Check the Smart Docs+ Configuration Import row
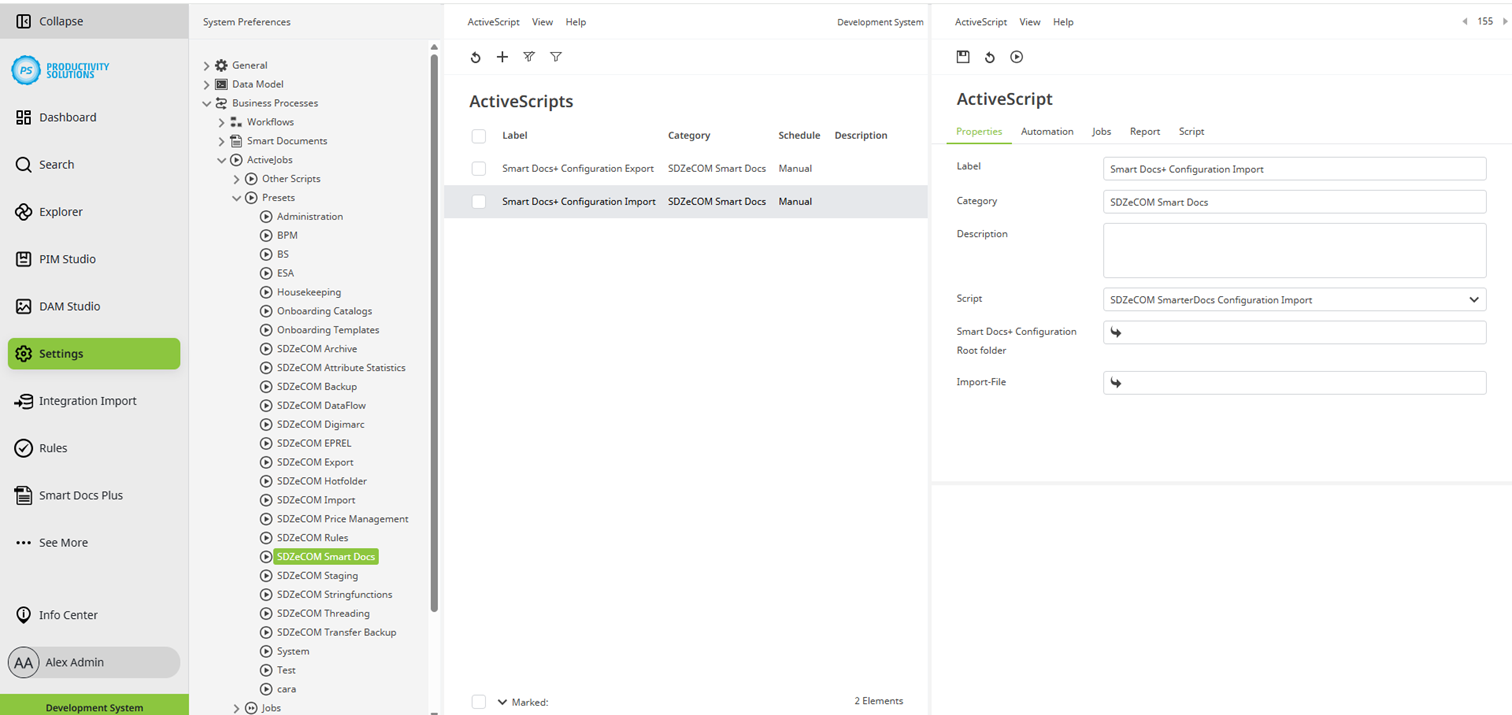 point(478,201)
